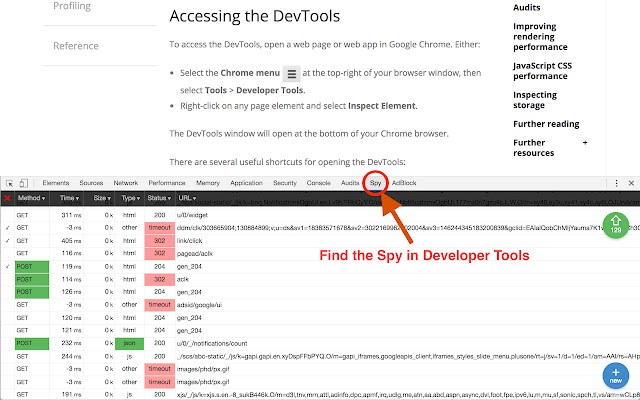Viewport: 640px width, 400px height.
Task: Open the Memory tab
Action: (208, 183)
